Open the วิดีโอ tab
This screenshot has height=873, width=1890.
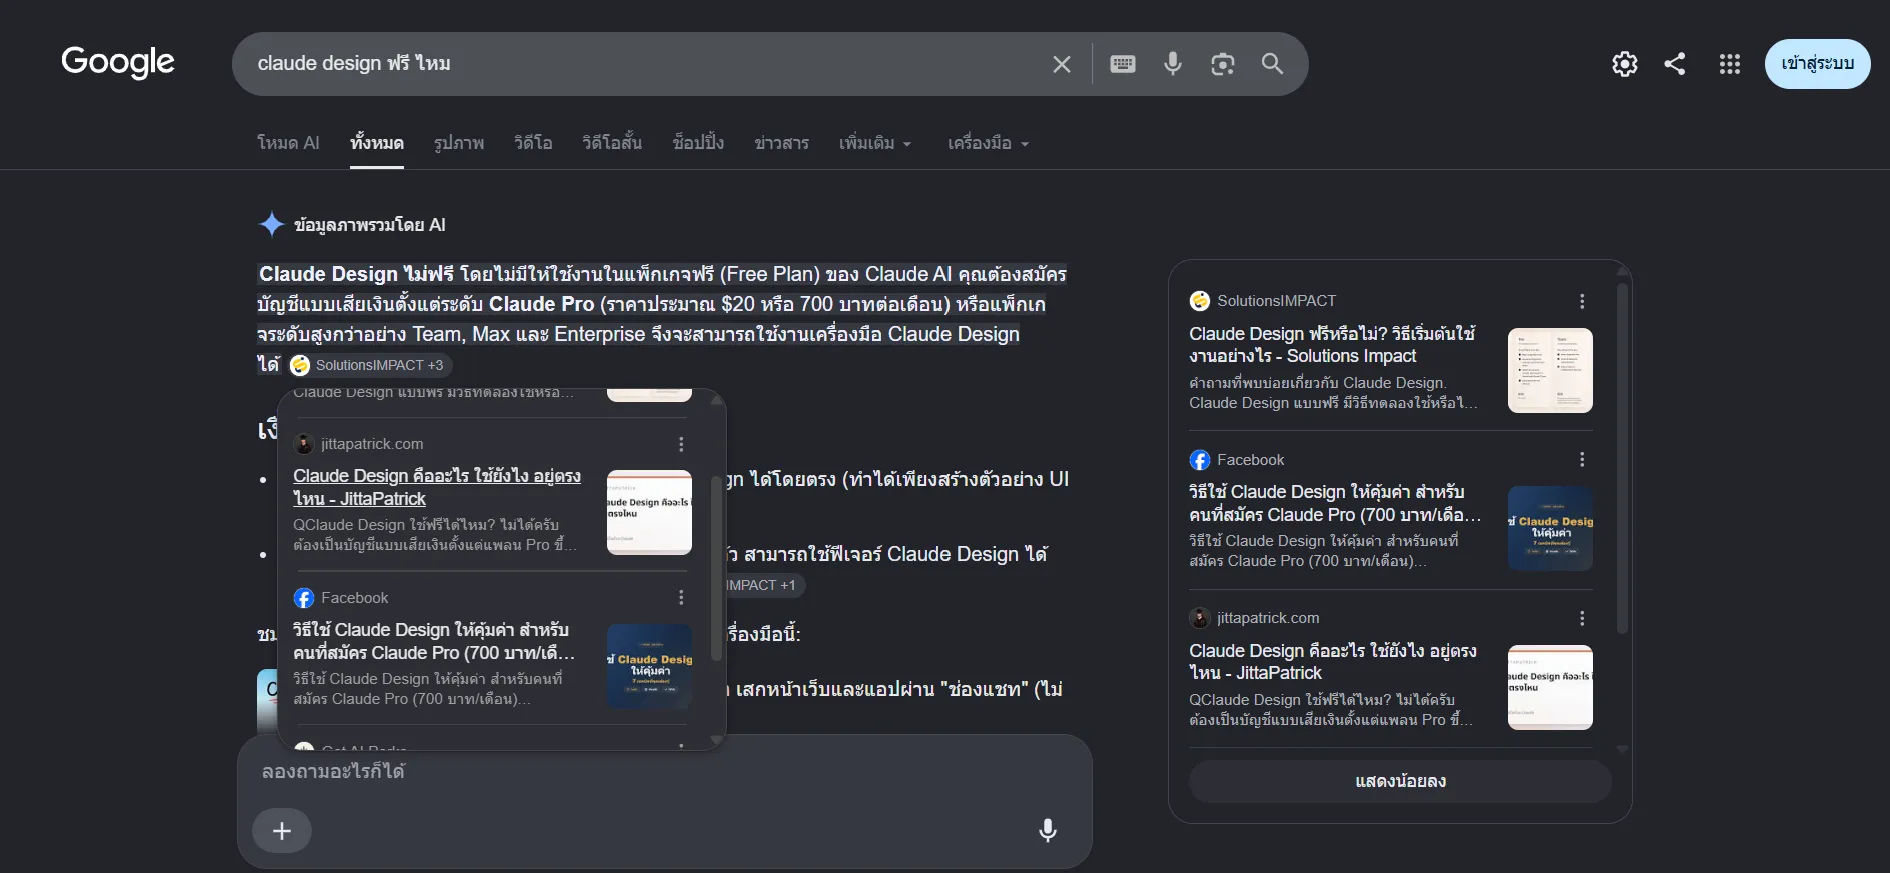point(533,143)
